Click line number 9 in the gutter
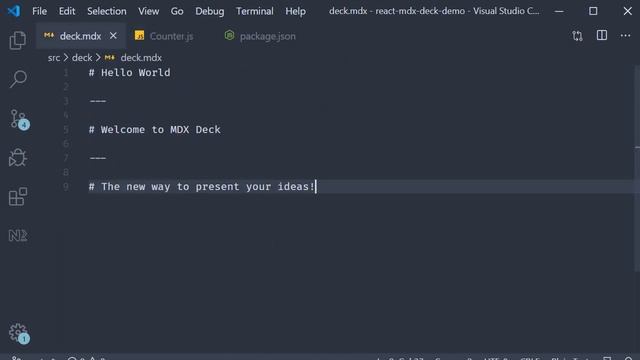 click(66, 187)
